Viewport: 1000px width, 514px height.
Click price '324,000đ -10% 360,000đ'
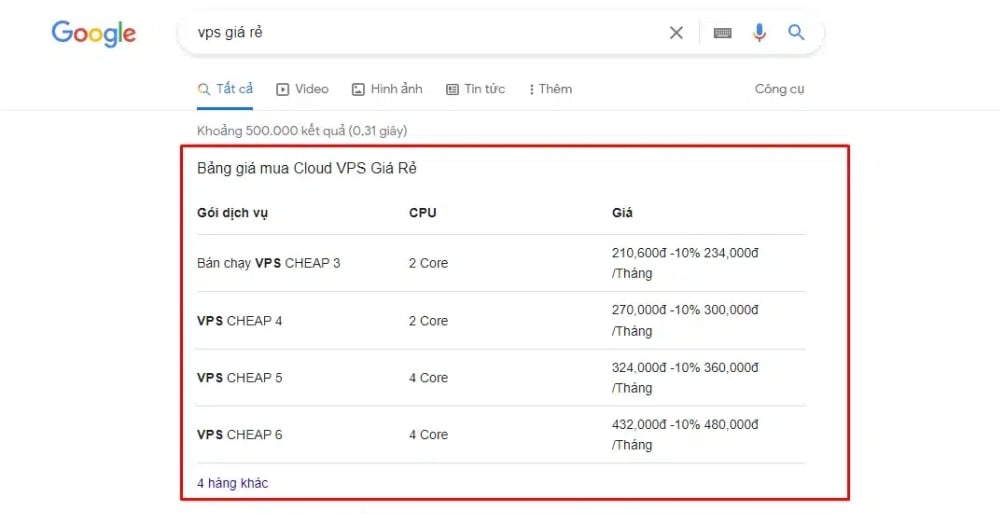click(685, 368)
